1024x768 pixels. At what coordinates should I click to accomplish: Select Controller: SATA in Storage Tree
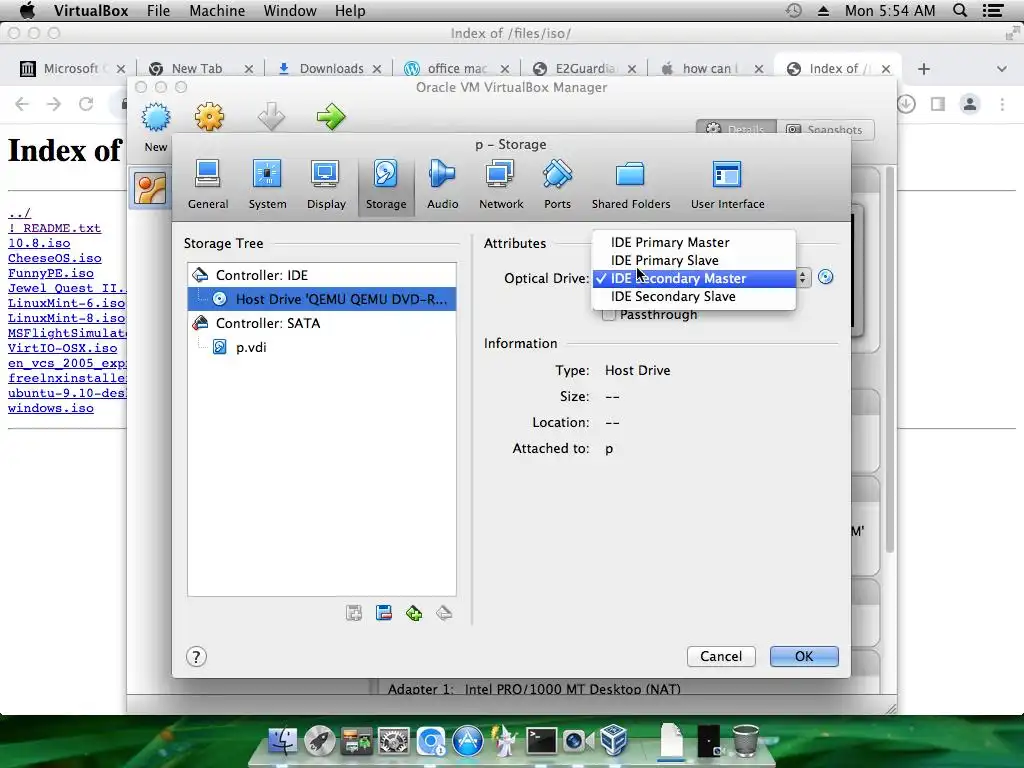coord(321,323)
